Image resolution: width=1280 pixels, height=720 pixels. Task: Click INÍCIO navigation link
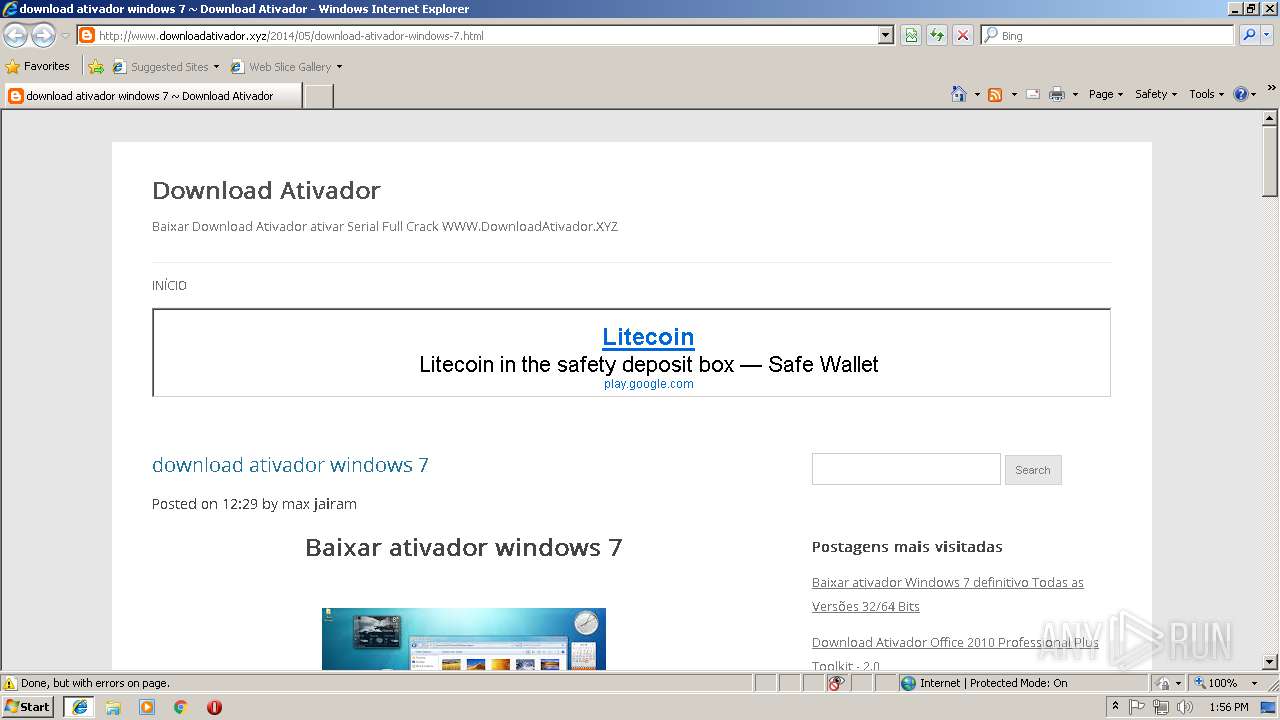click(x=169, y=285)
